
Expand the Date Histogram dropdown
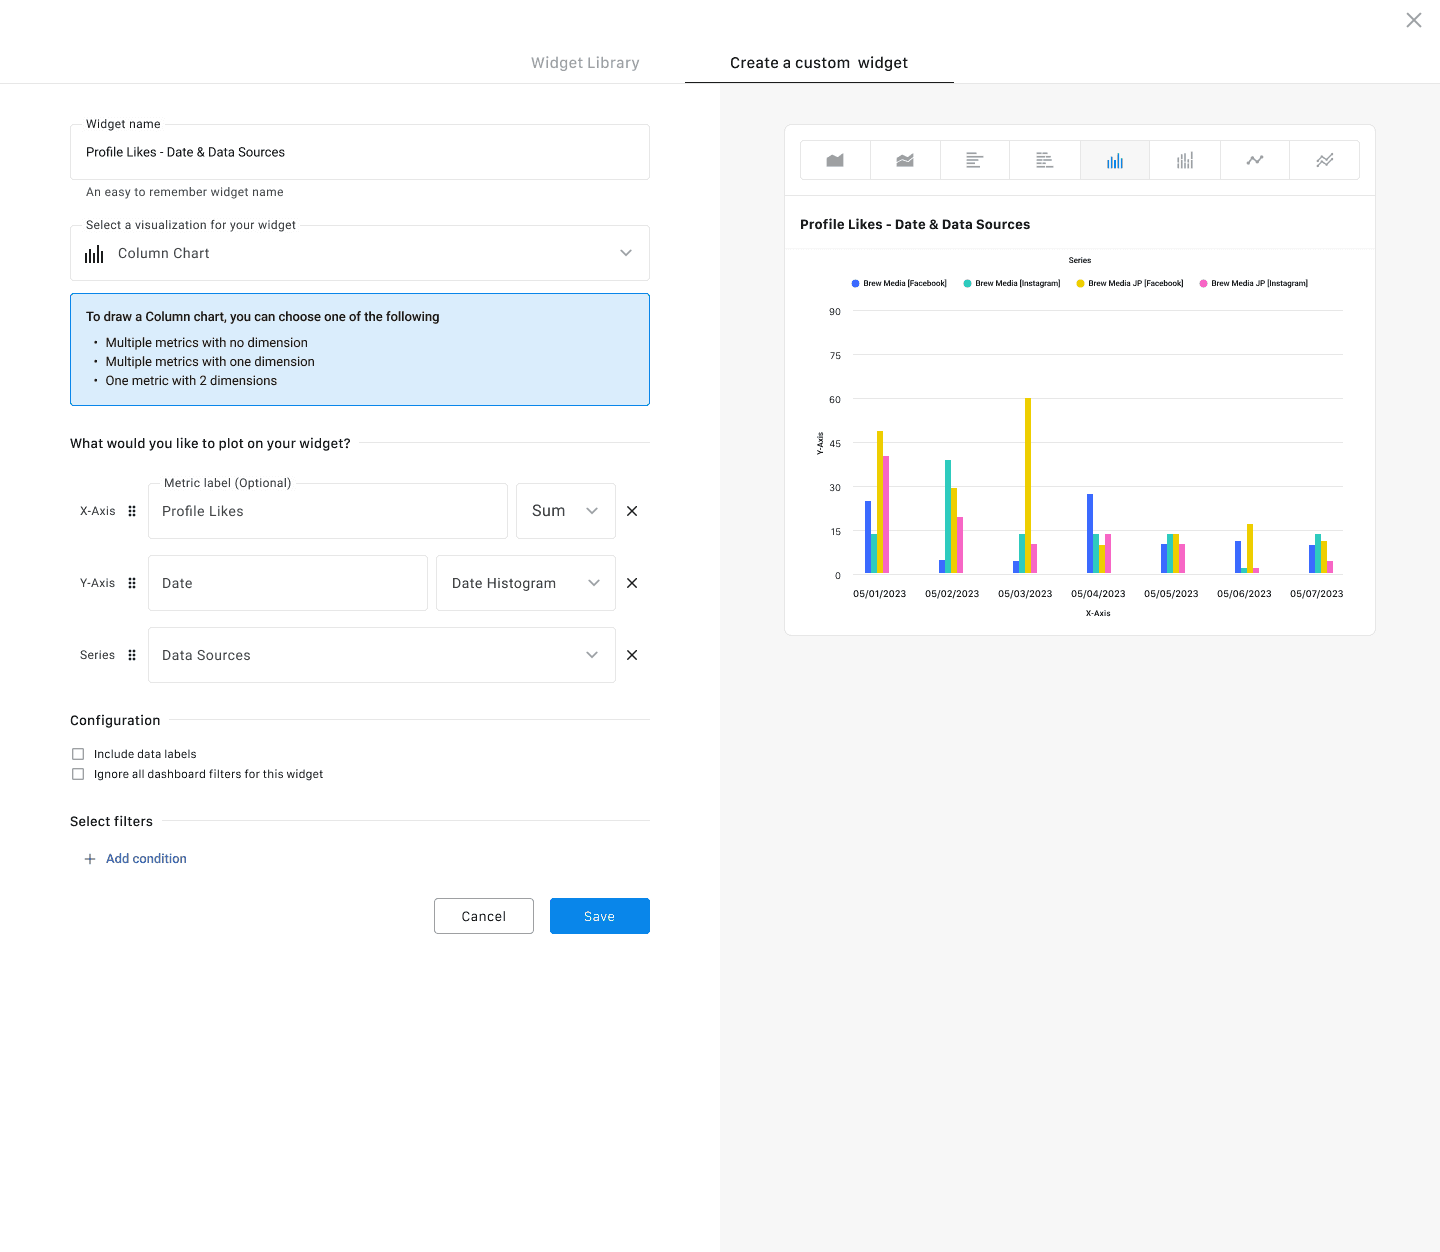pos(525,583)
